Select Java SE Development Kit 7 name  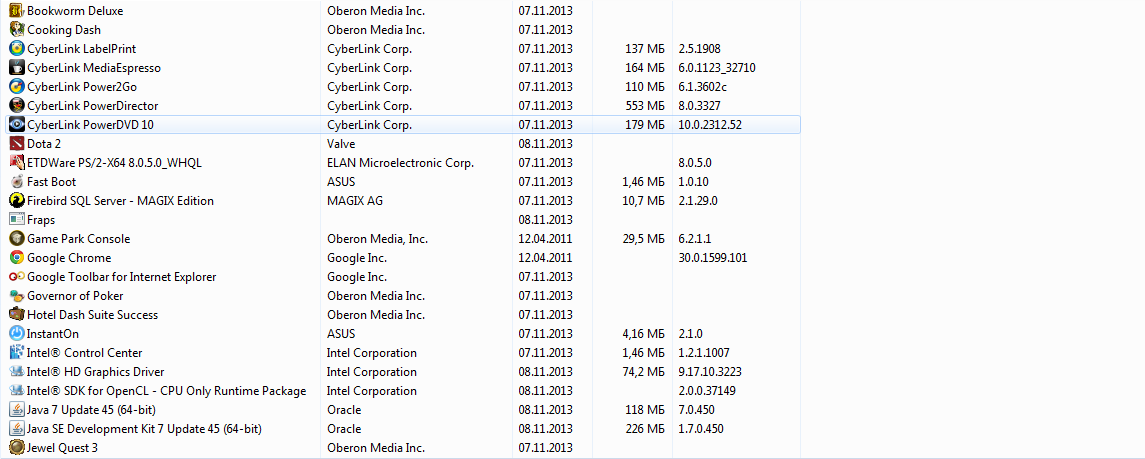[x=145, y=428]
